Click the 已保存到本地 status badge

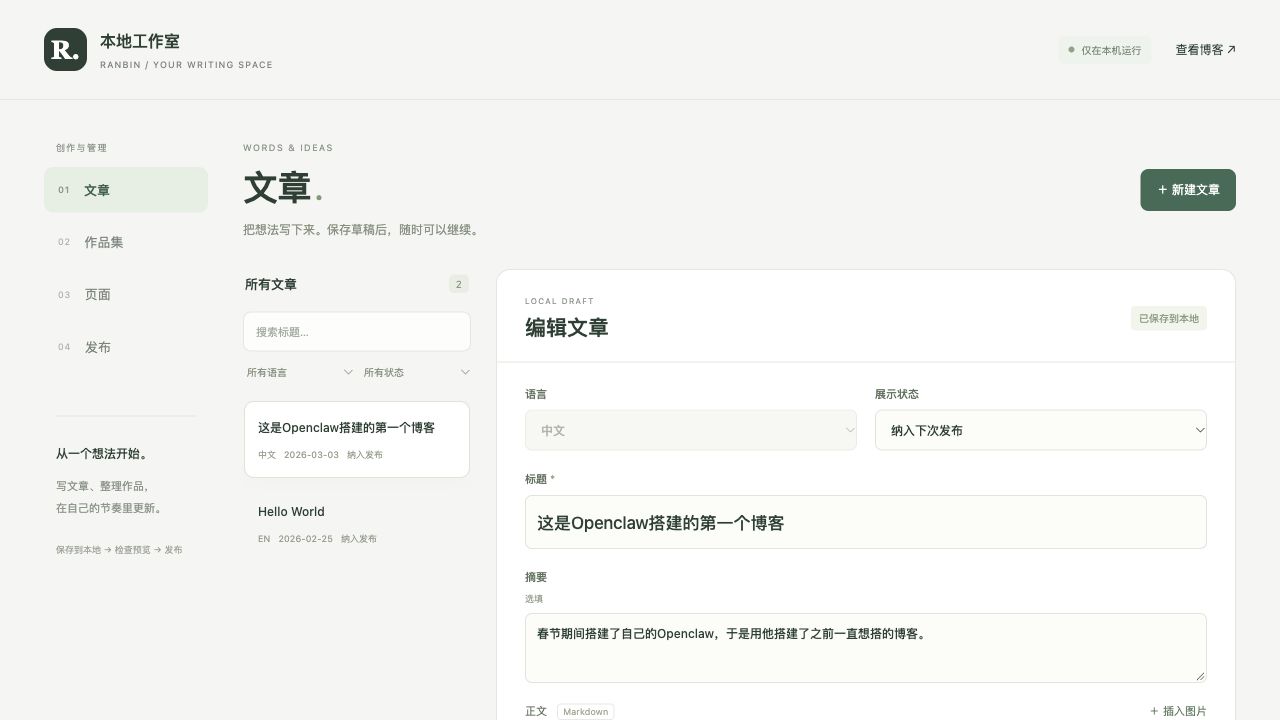tap(1169, 318)
